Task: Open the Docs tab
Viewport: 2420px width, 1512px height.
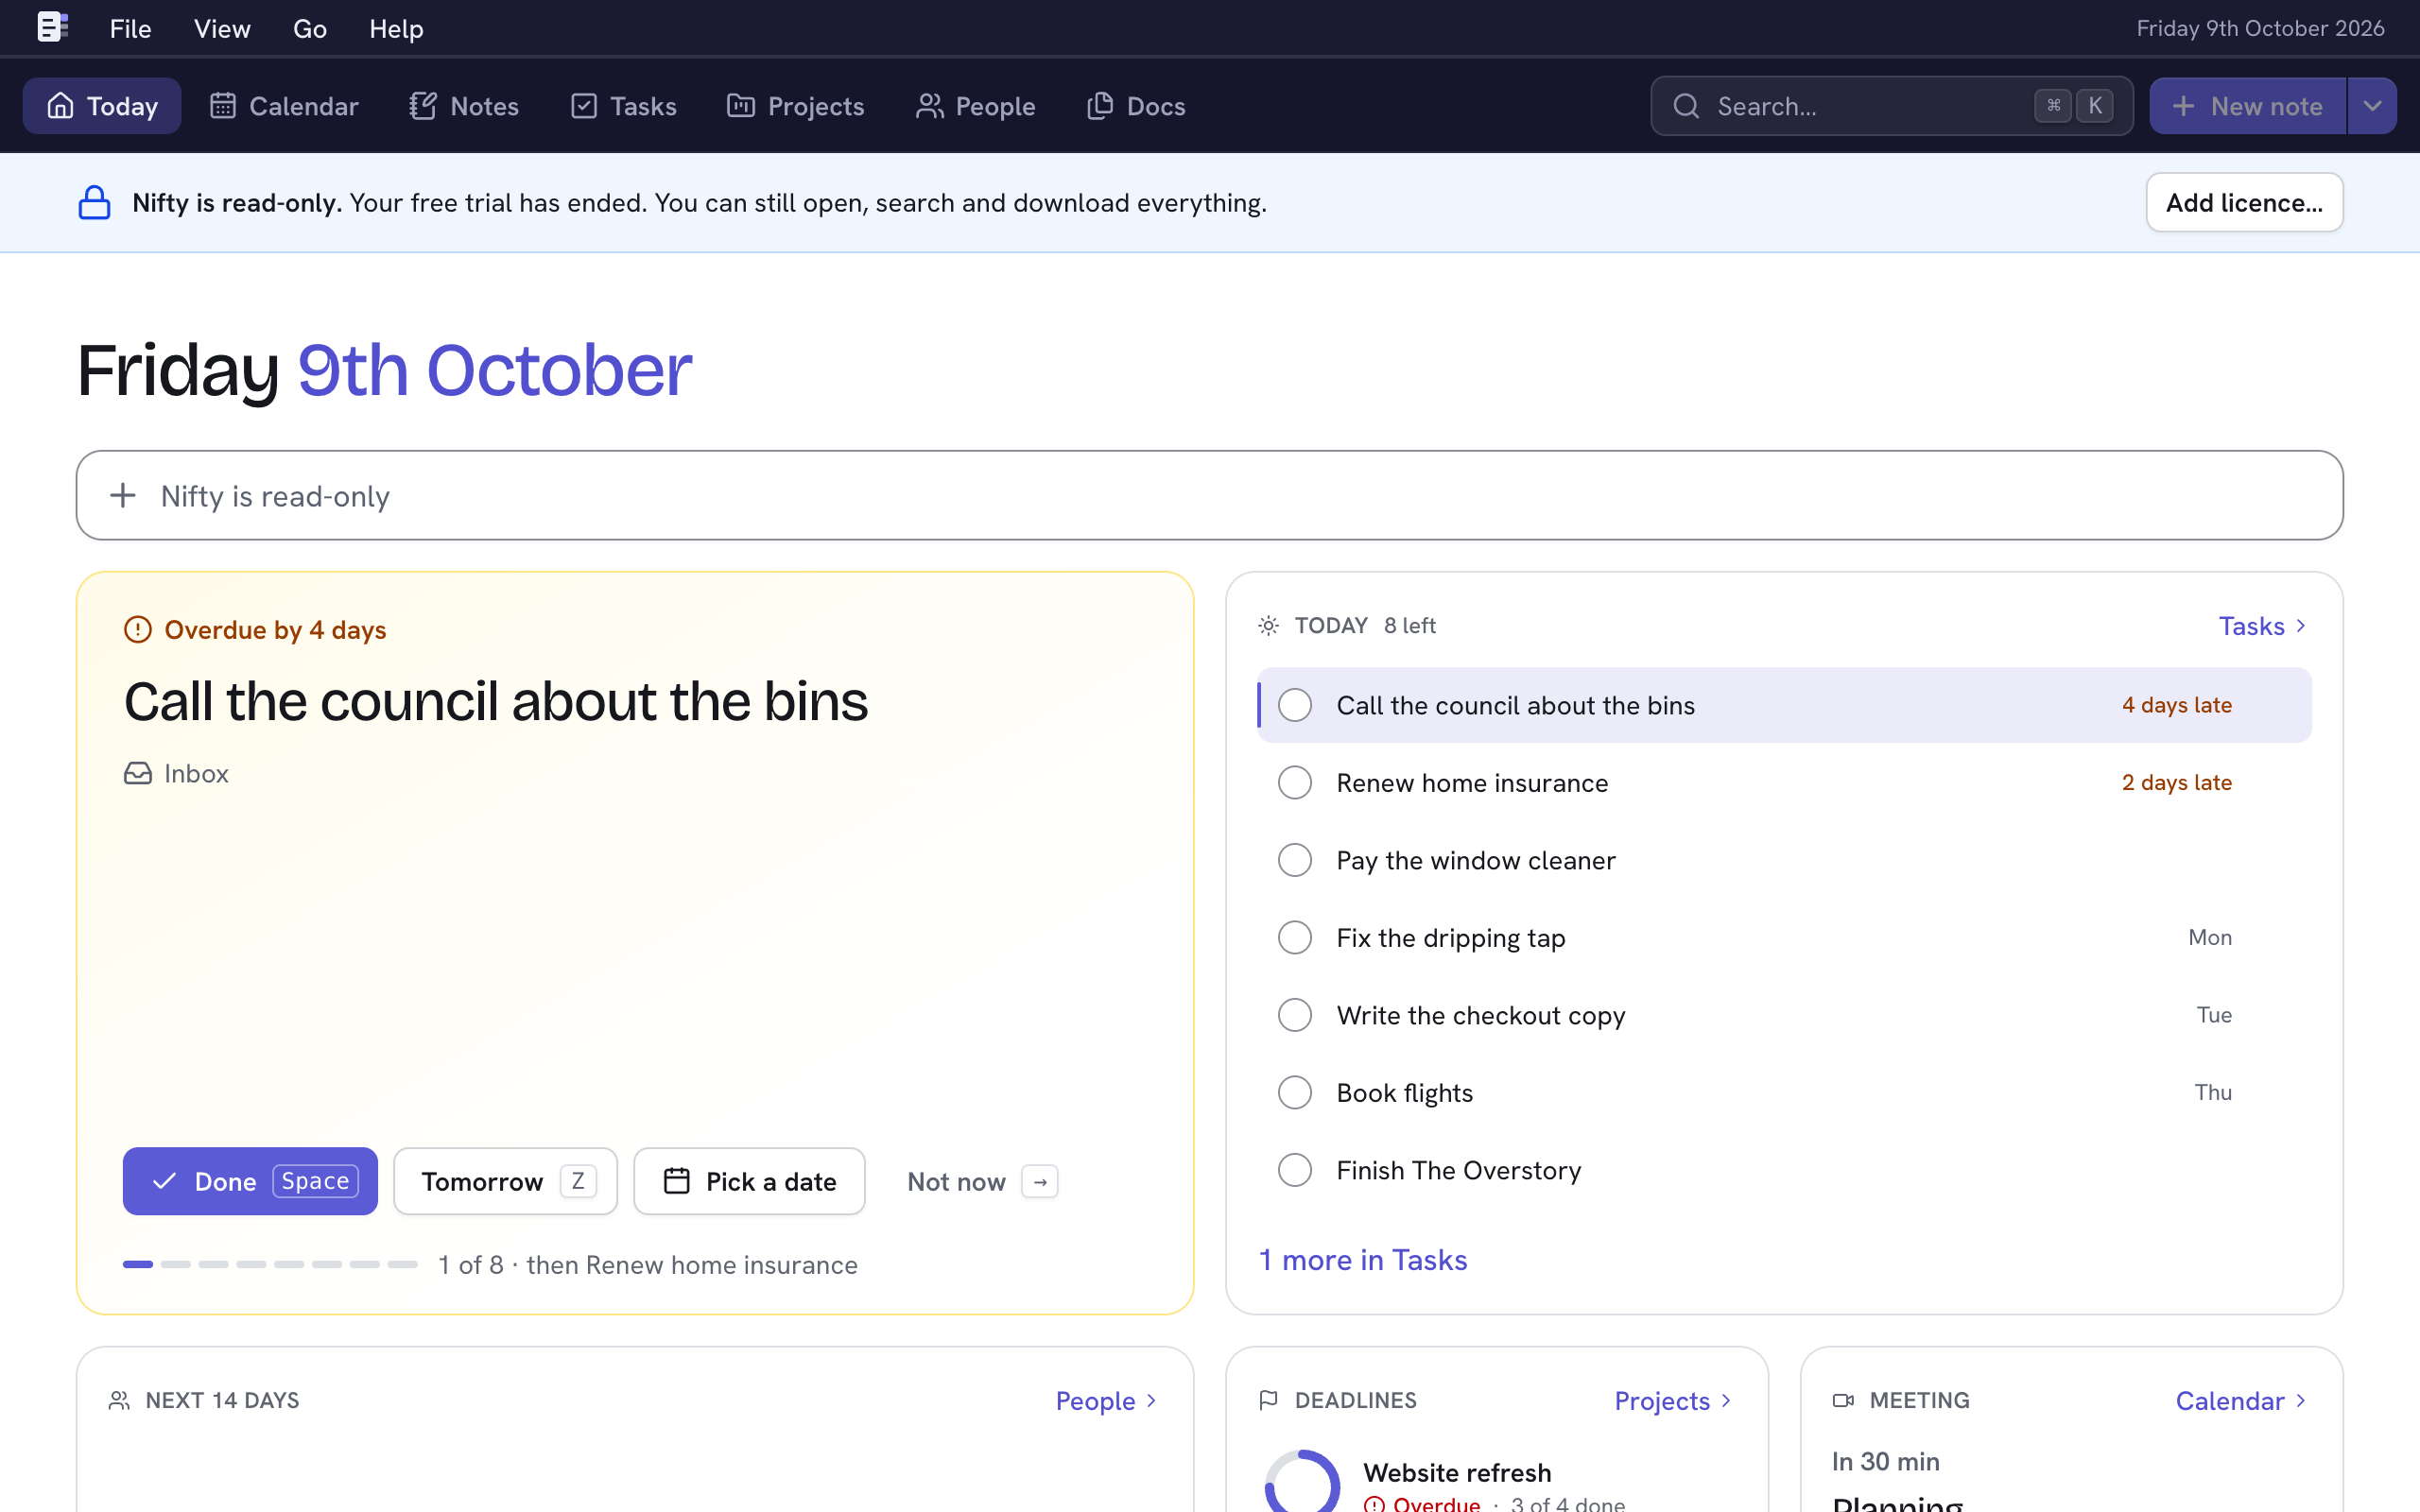Action: tap(1136, 106)
